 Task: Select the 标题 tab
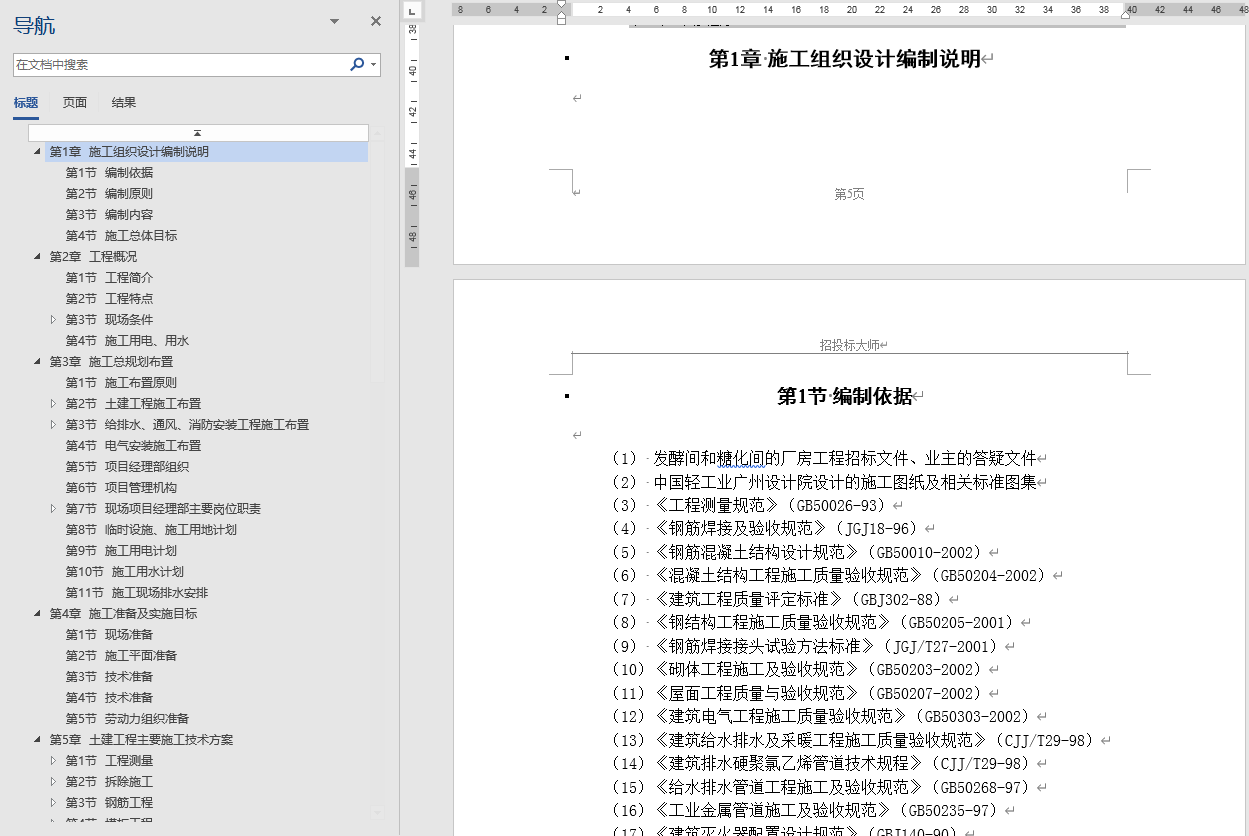click(26, 102)
